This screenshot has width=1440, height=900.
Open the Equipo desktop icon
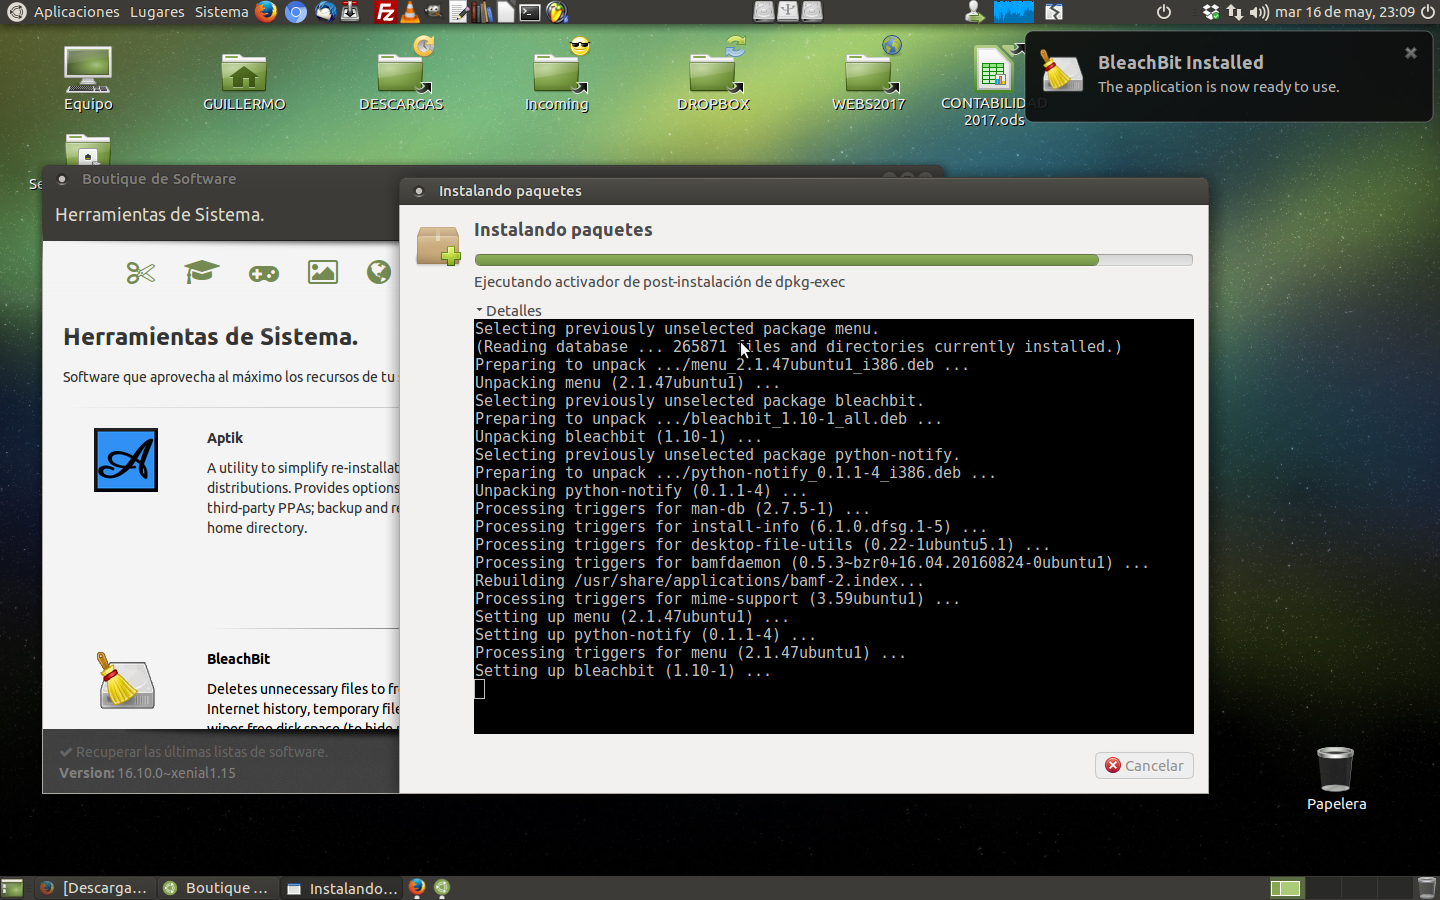point(88,78)
